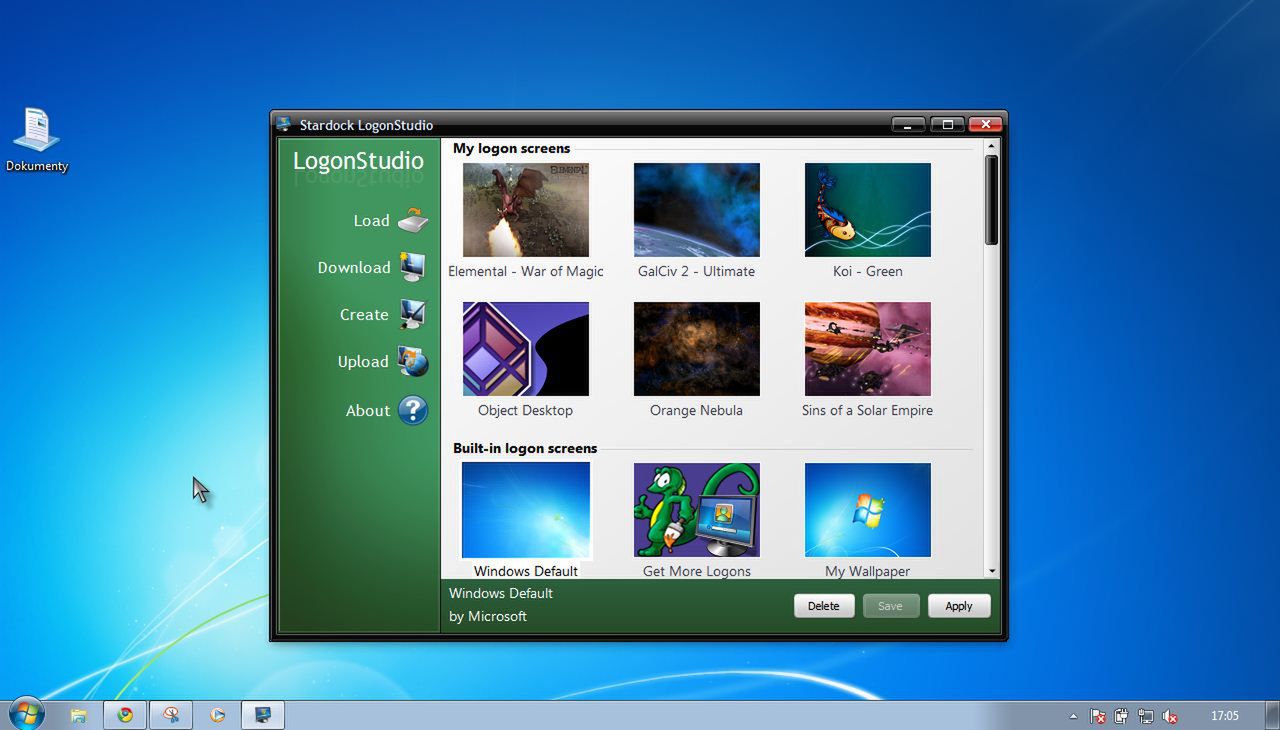1280x730 pixels.
Task: Click the Create icon in sidebar
Action: click(413, 314)
